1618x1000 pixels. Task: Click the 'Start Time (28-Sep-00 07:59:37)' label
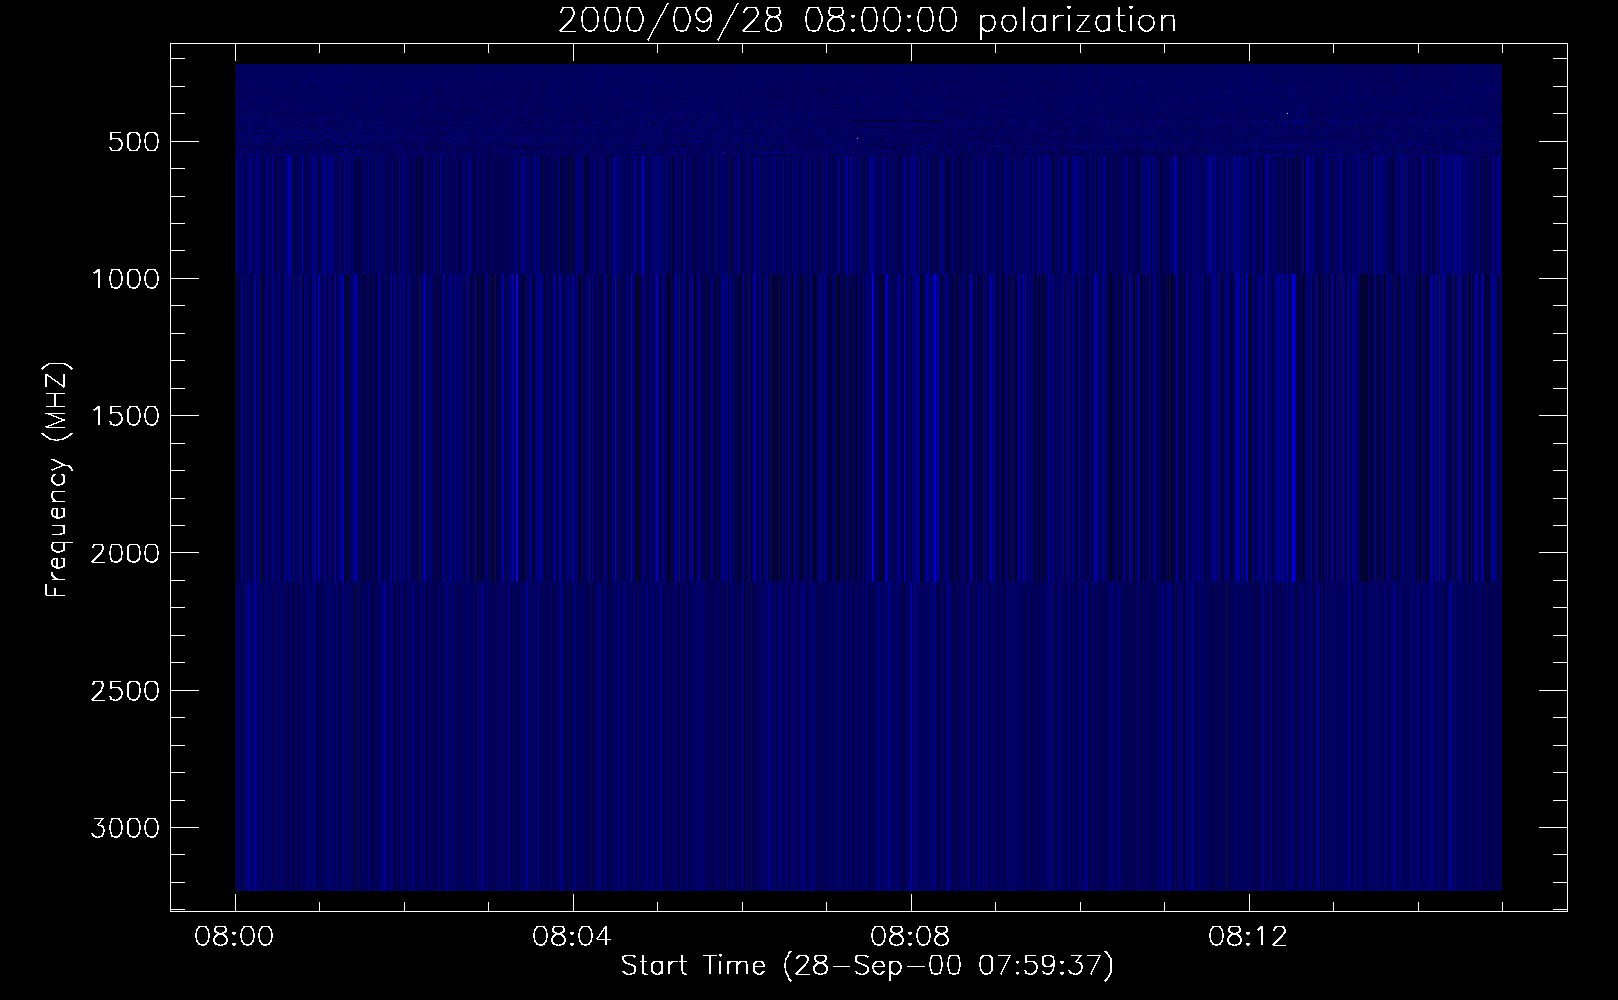(867, 966)
